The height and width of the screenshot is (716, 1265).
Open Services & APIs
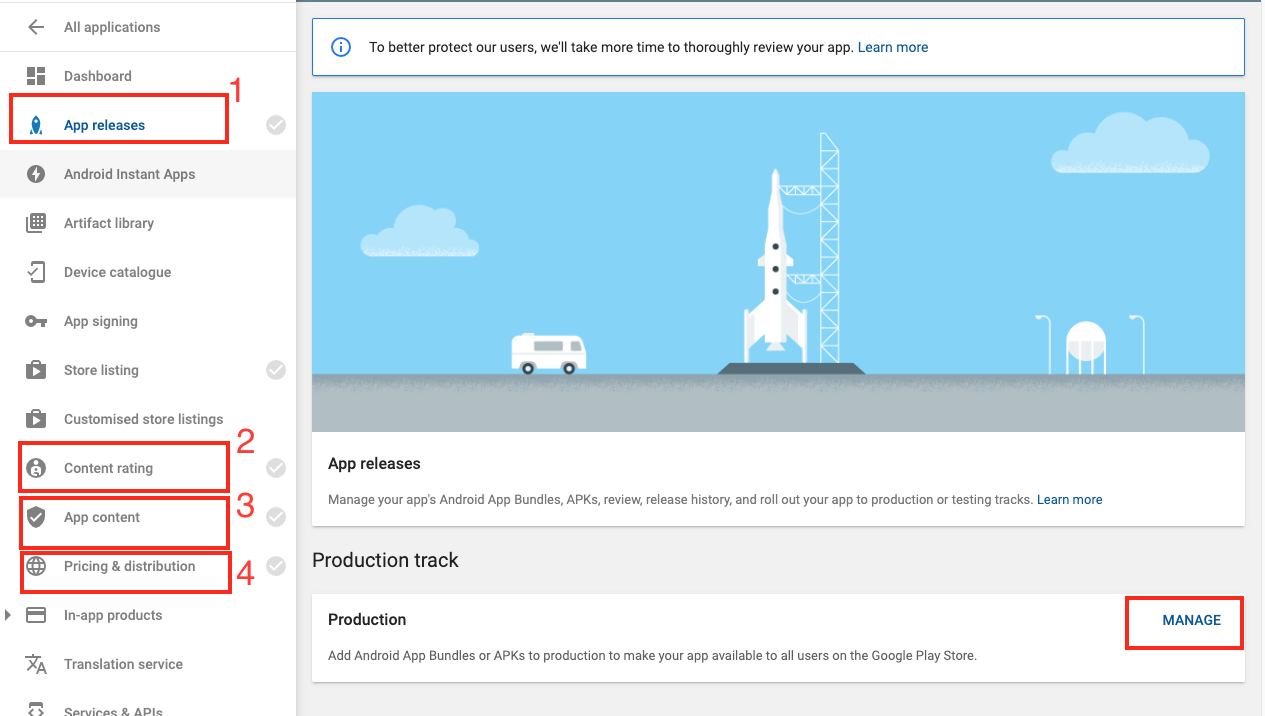point(114,711)
